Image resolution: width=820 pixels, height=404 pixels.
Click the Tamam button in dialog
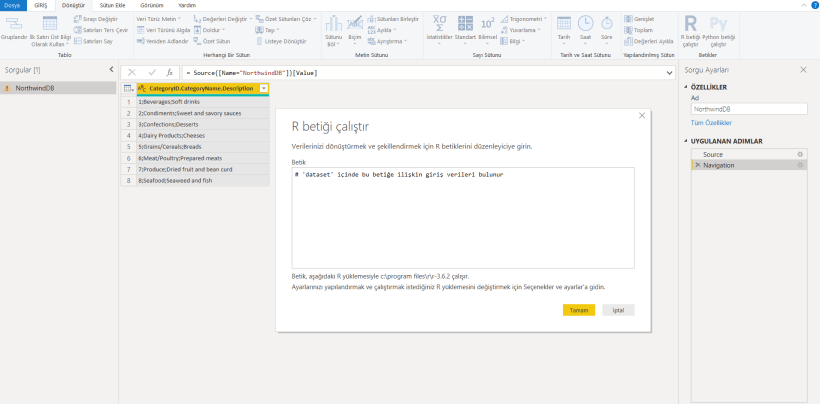[579, 310]
